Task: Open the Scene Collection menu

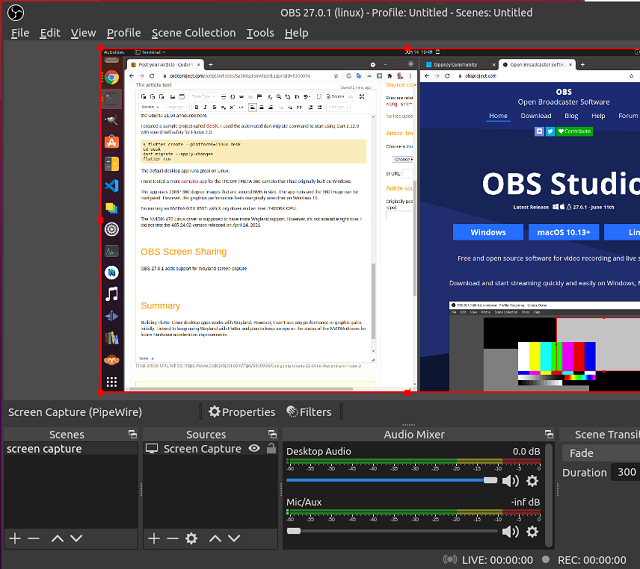Action: coord(193,33)
